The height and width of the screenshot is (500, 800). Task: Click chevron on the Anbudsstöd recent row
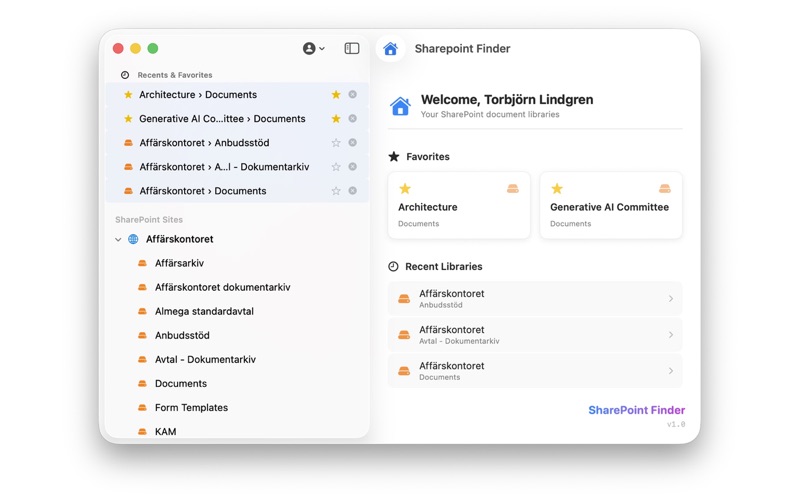[x=671, y=298]
